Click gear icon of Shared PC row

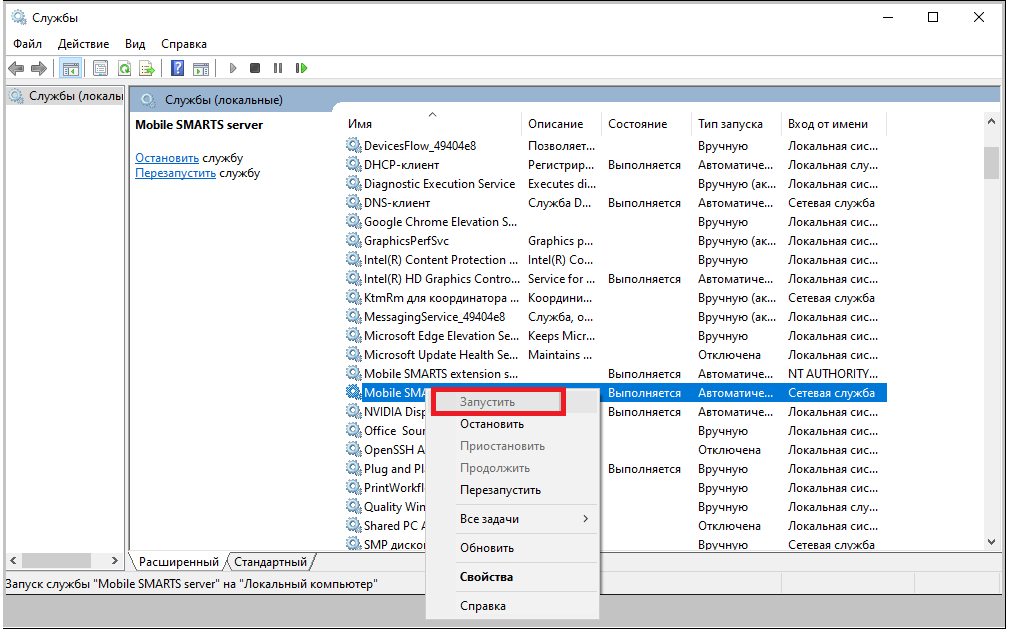click(354, 526)
